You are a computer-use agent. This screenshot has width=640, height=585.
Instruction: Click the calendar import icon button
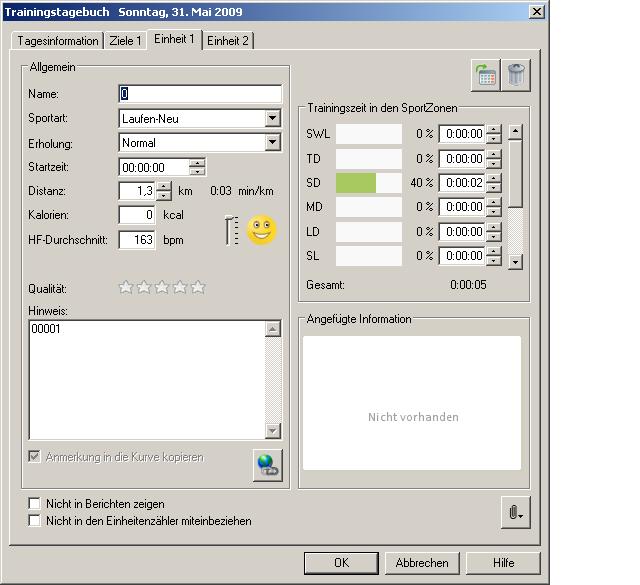coord(487,75)
